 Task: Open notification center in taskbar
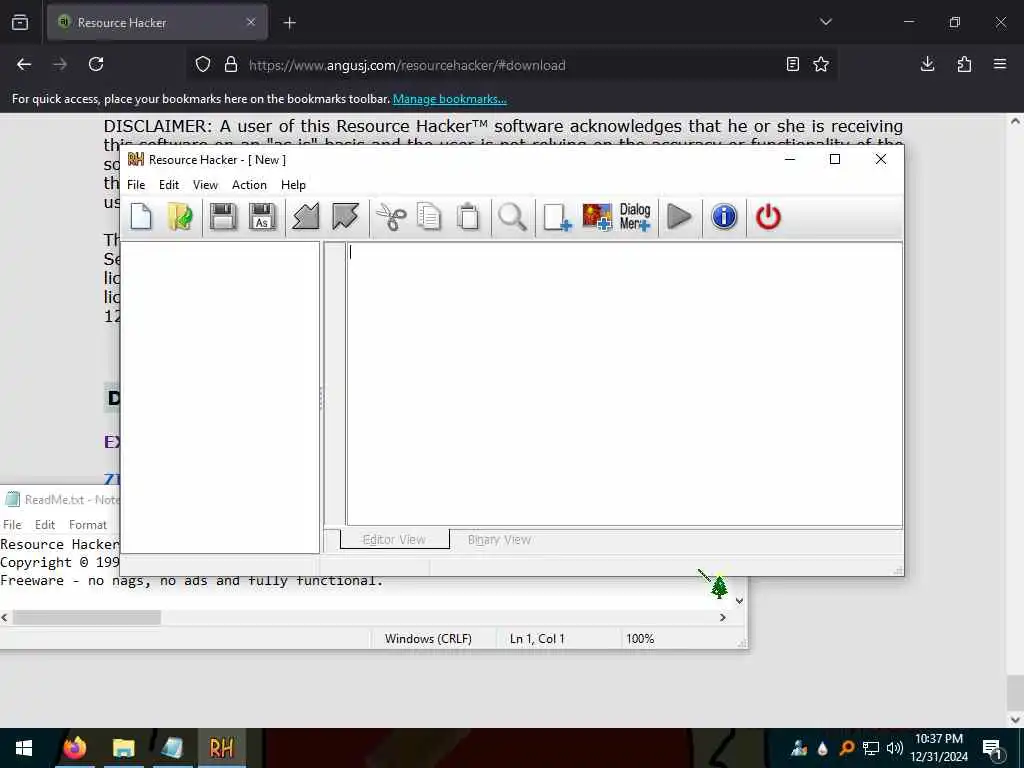(993, 749)
